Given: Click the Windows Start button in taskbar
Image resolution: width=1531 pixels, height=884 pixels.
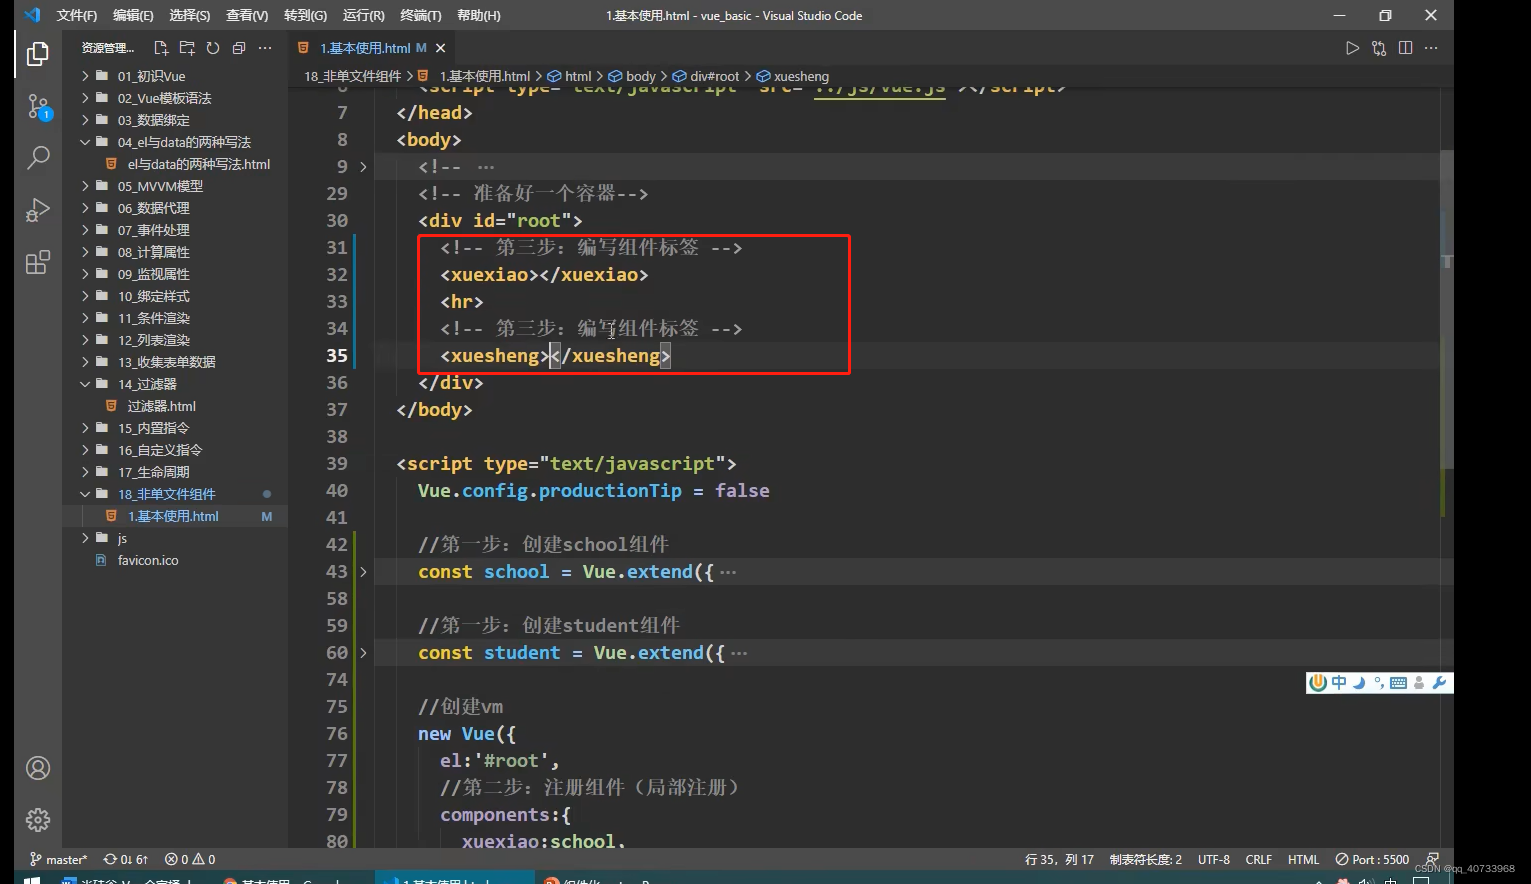Looking at the screenshot, I should click(32, 880).
